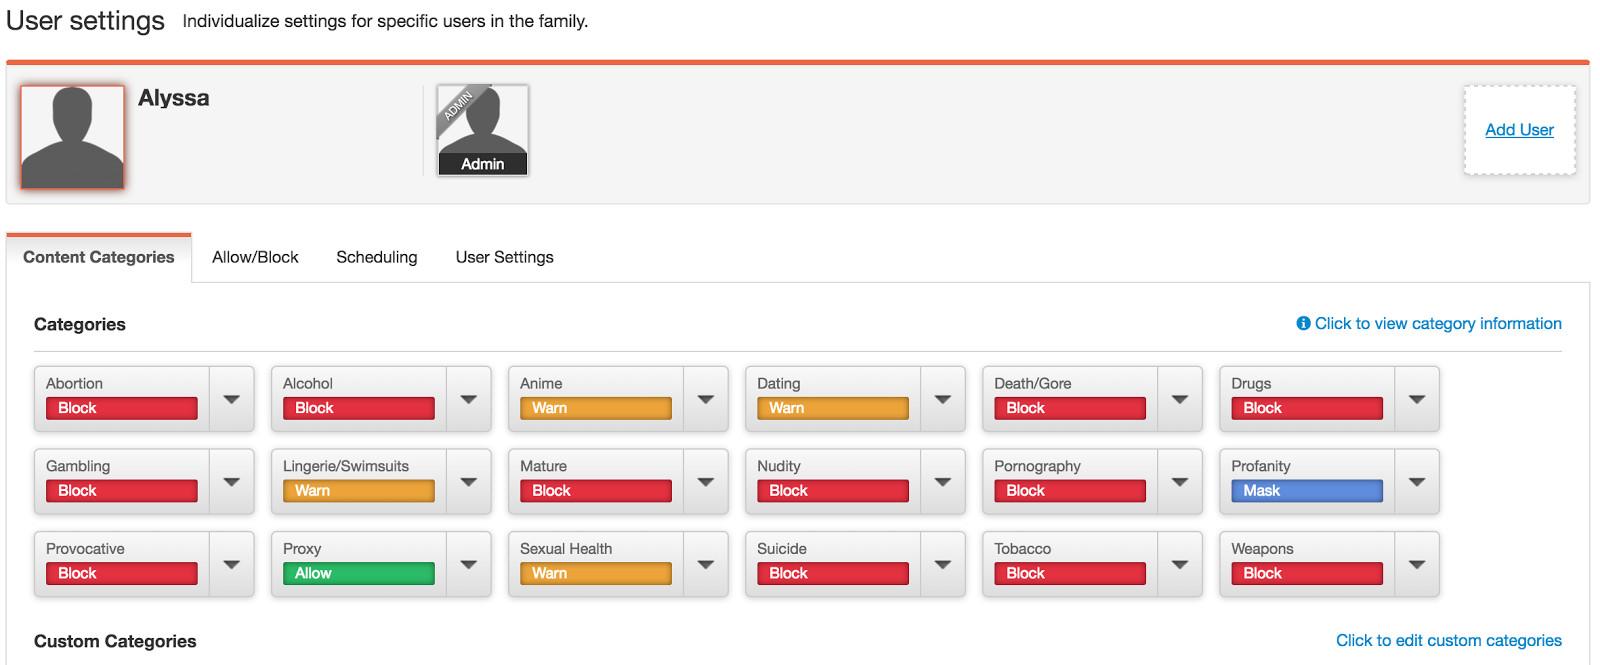1600x665 pixels.
Task: Expand the Proxy category options
Action: coord(468,565)
